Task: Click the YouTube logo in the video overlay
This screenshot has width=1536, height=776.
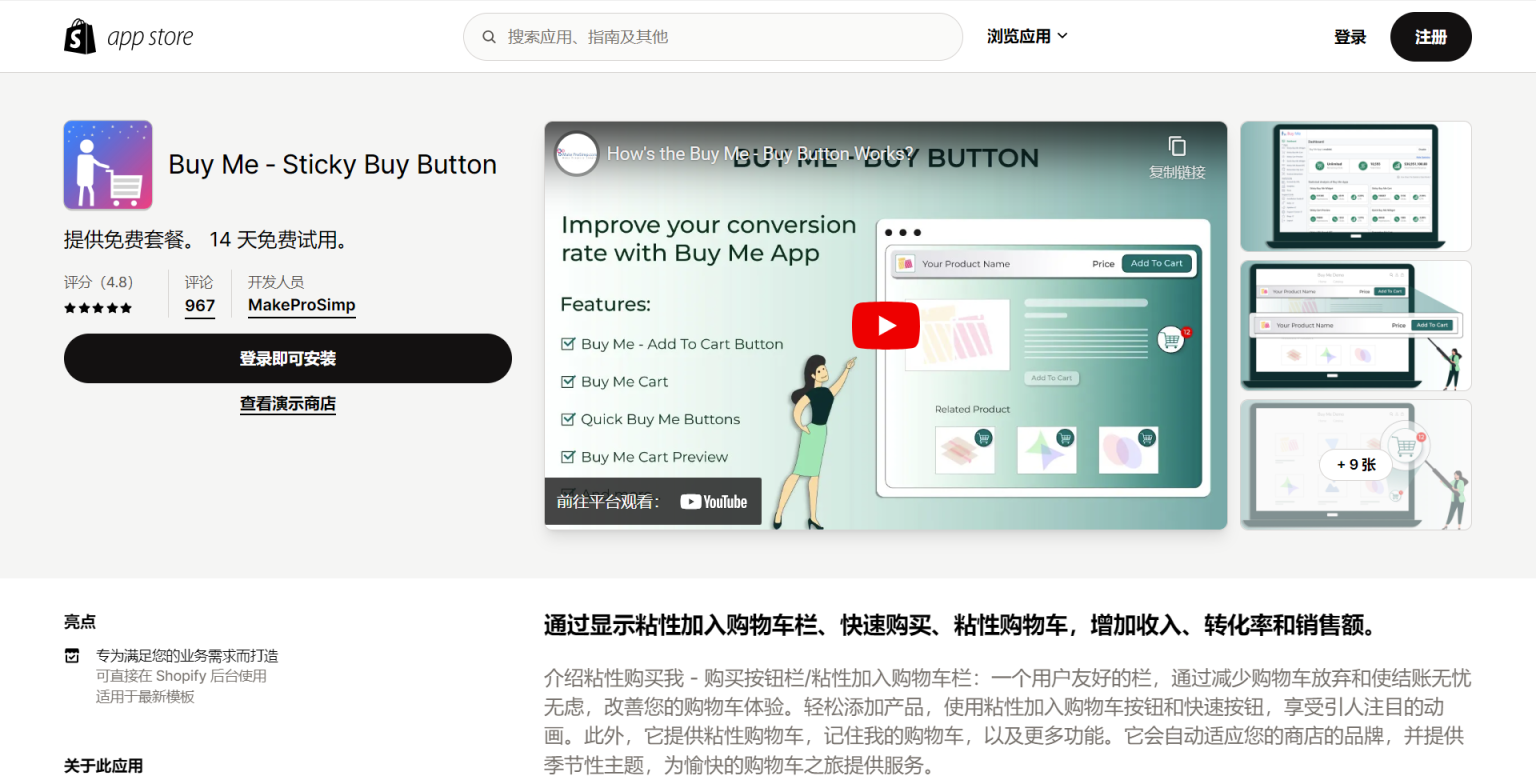Action: (713, 501)
